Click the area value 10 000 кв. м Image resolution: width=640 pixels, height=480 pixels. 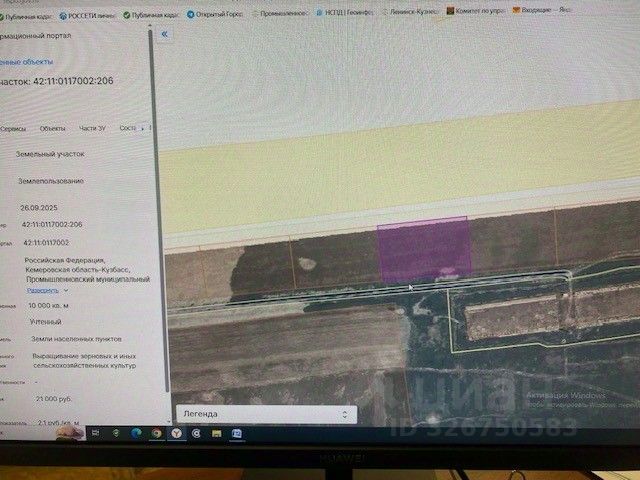pos(48,305)
